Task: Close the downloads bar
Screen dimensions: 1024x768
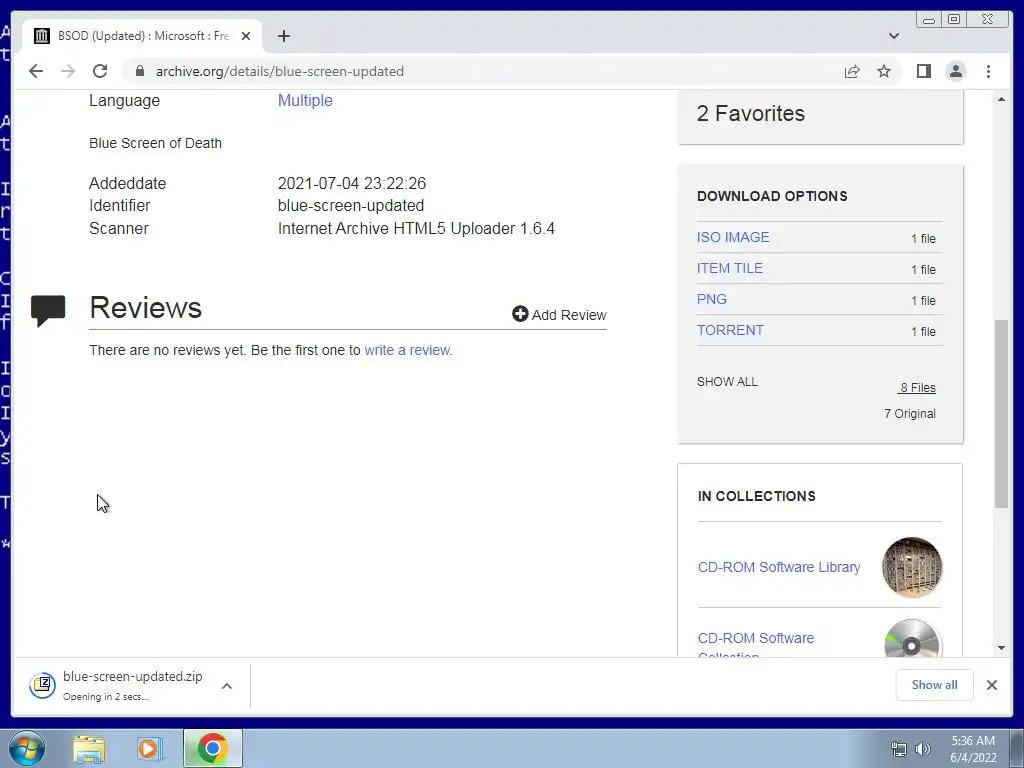Action: click(x=991, y=685)
